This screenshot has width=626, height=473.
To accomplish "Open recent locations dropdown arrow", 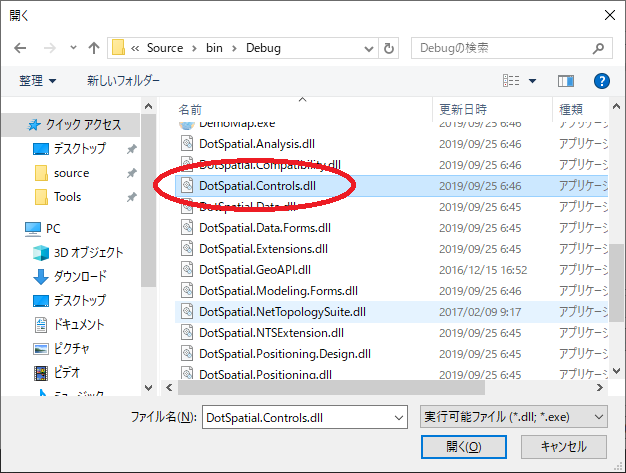I will pos(73,48).
